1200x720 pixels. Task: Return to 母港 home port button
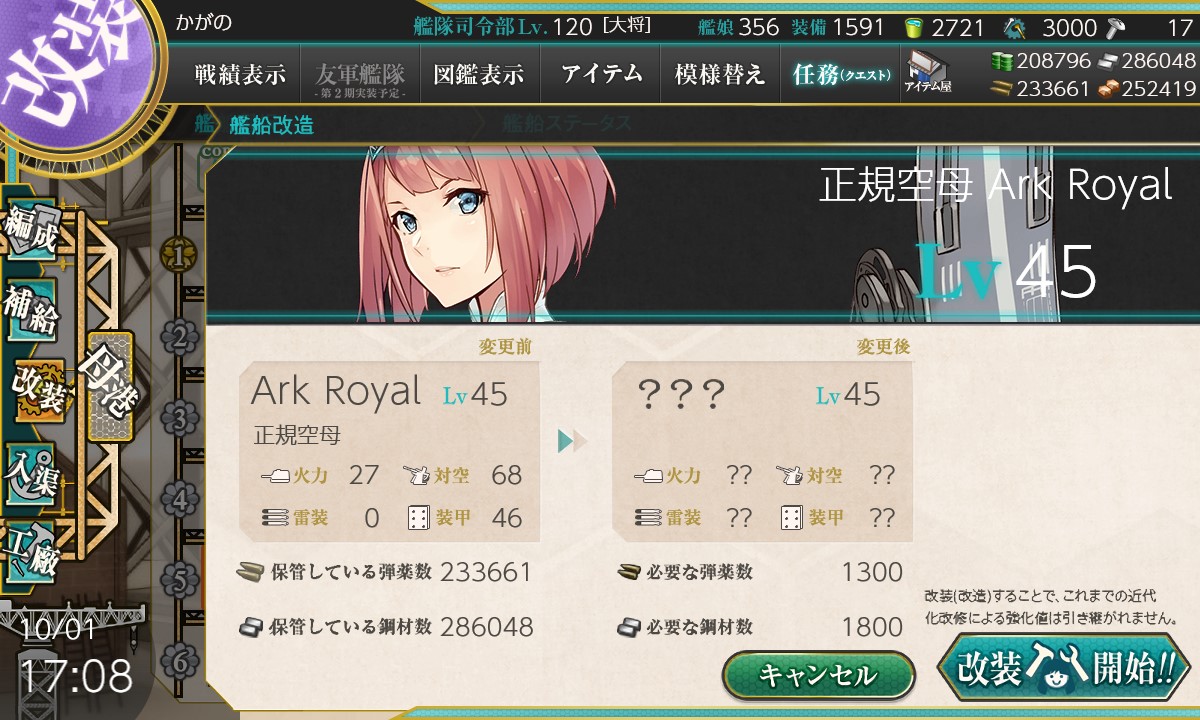pyautogui.click(x=109, y=385)
